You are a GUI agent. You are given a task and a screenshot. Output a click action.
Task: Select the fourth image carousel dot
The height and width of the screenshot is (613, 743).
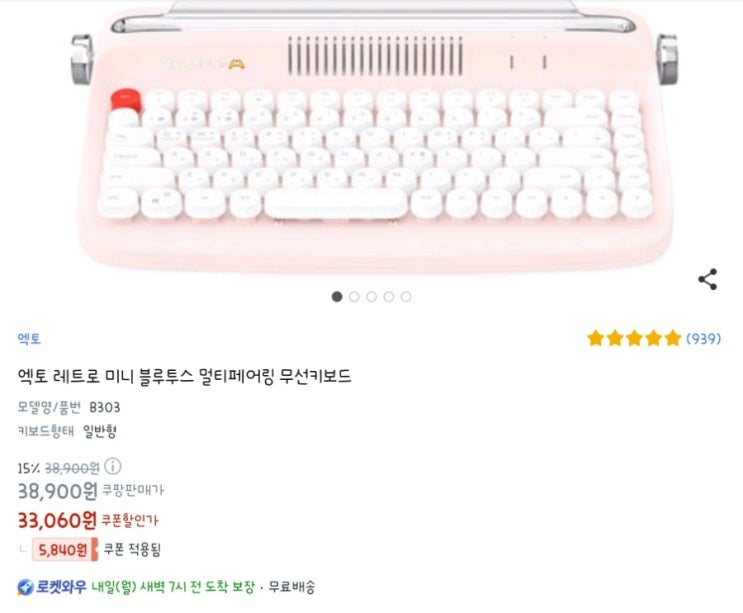click(389, 297)
